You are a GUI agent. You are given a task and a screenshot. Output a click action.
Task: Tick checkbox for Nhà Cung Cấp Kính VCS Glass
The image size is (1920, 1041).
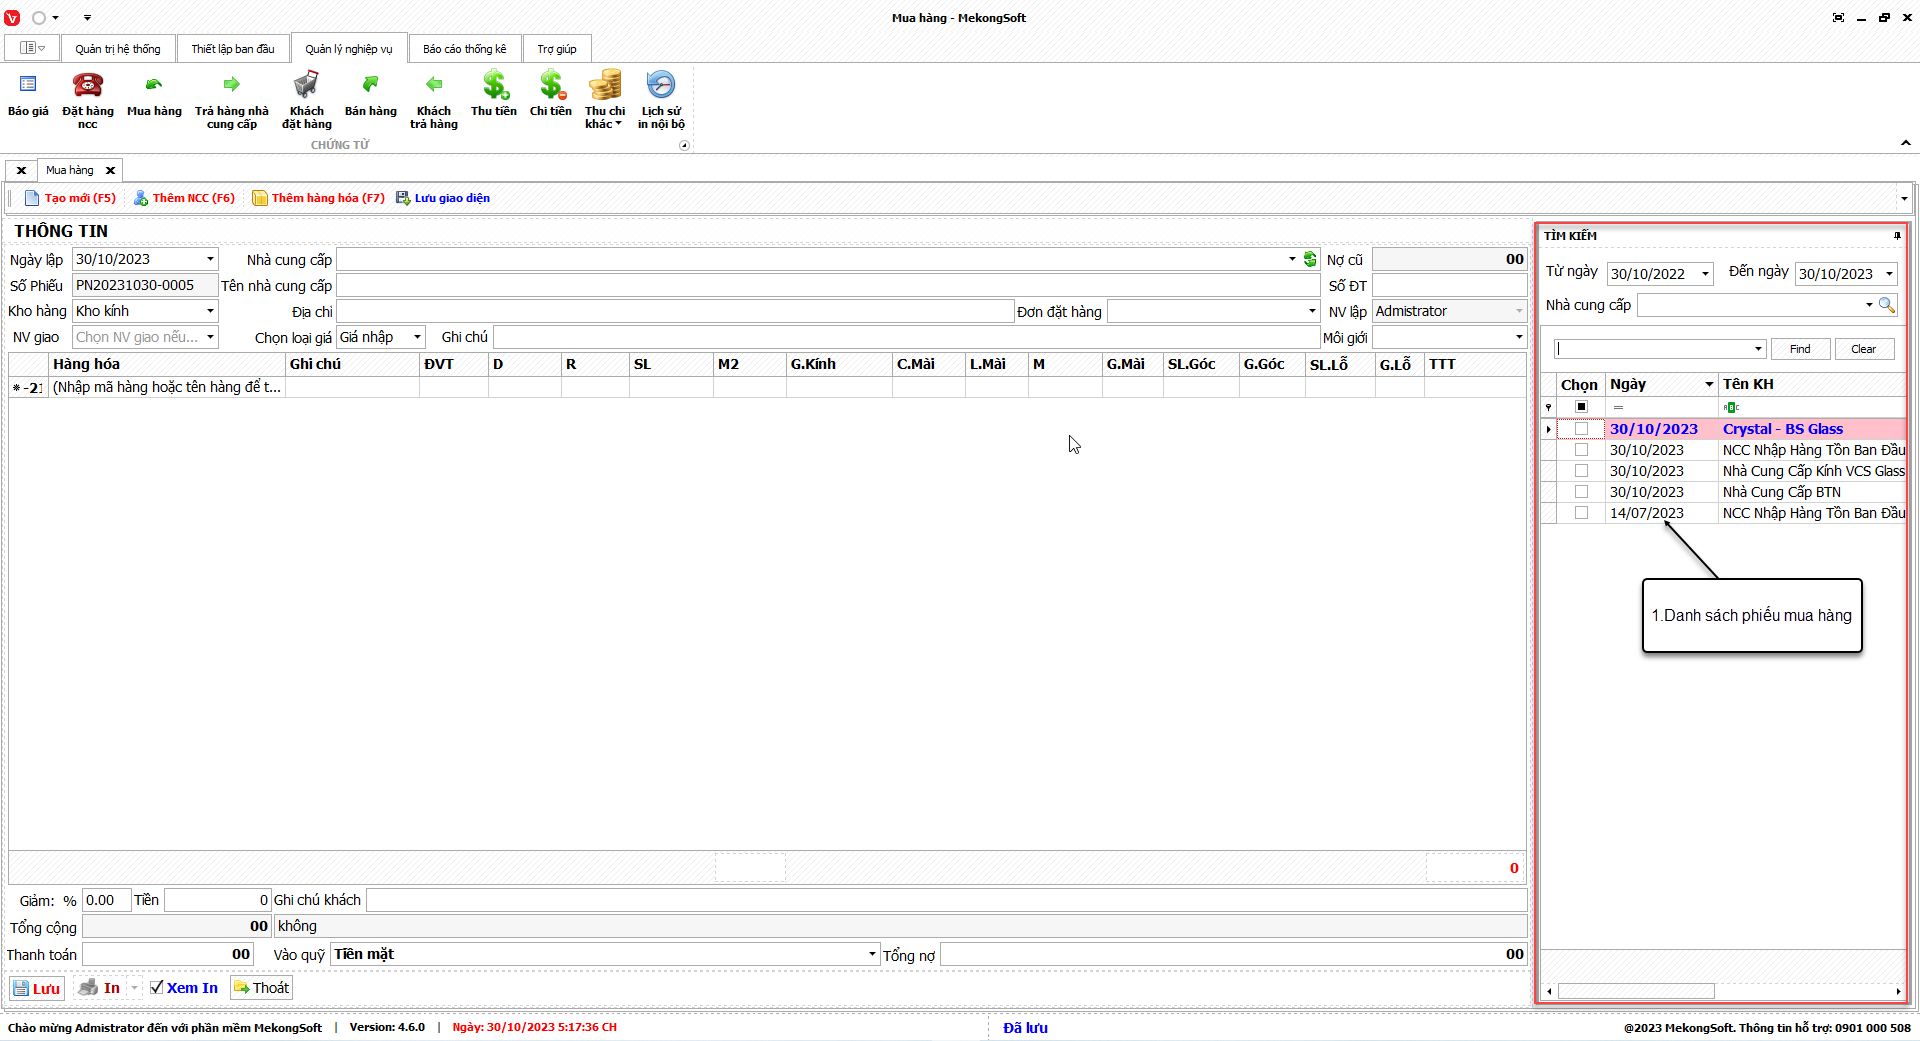pyautogui.click(x=1581, y=471)
